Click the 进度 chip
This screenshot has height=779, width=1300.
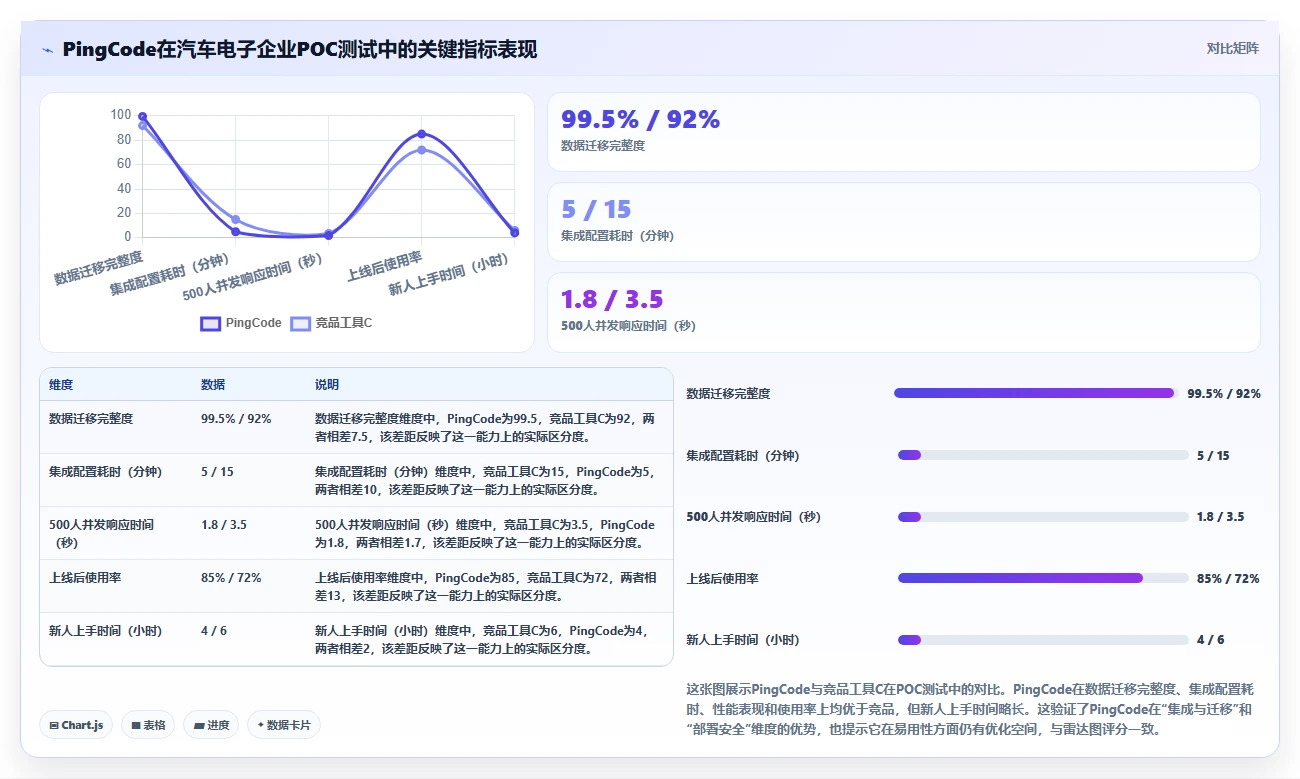[211, 725]
